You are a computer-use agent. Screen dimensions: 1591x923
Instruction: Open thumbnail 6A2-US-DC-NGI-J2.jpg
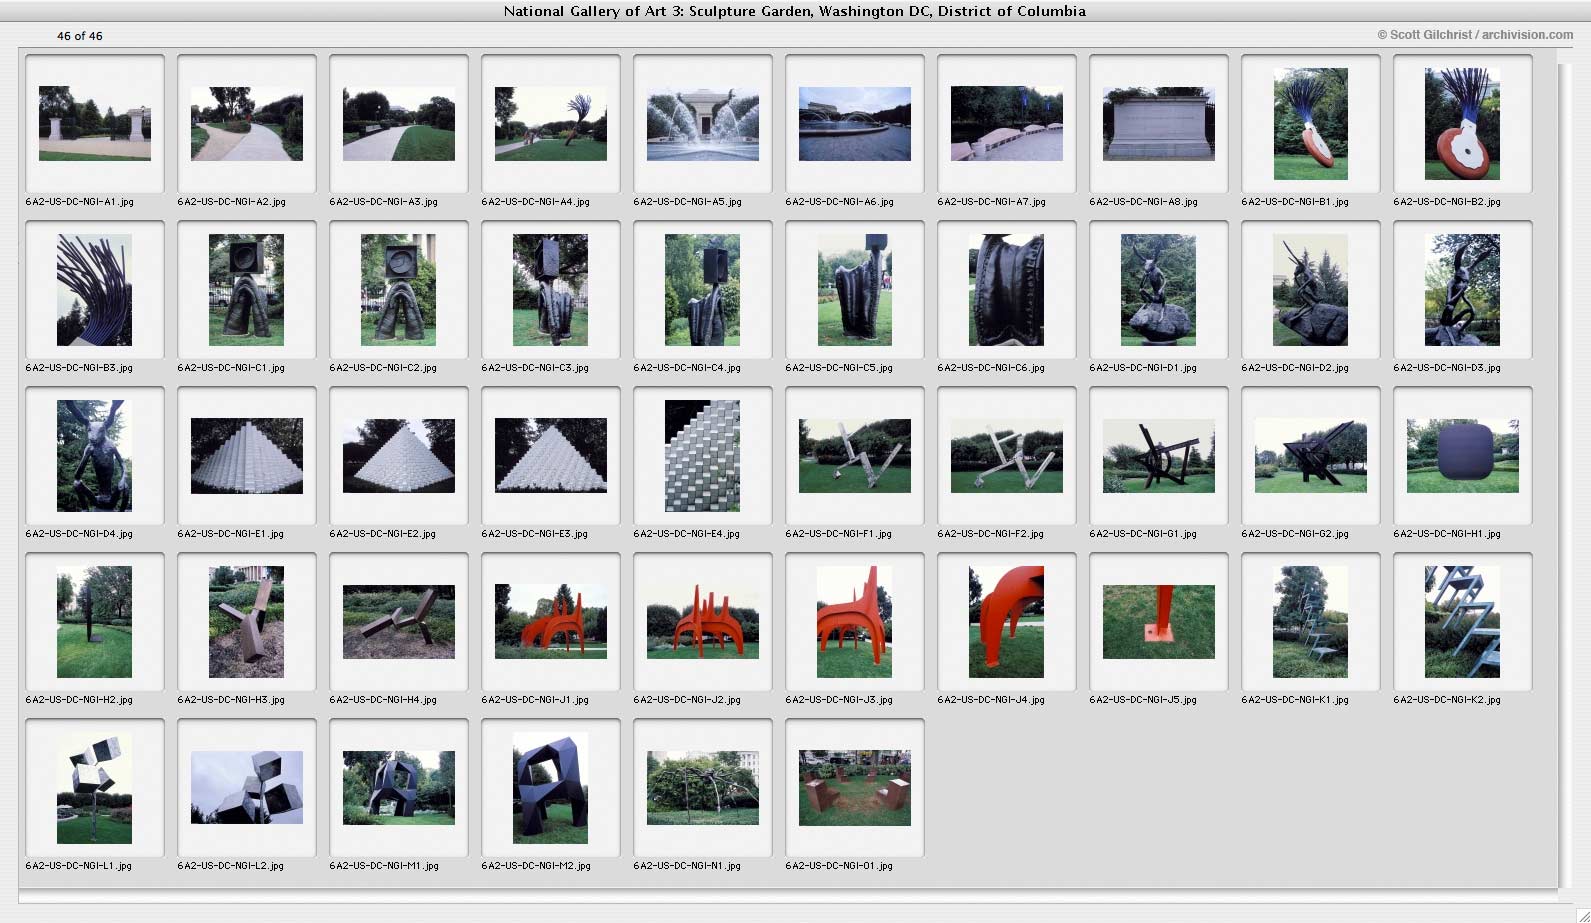(703, 622)
